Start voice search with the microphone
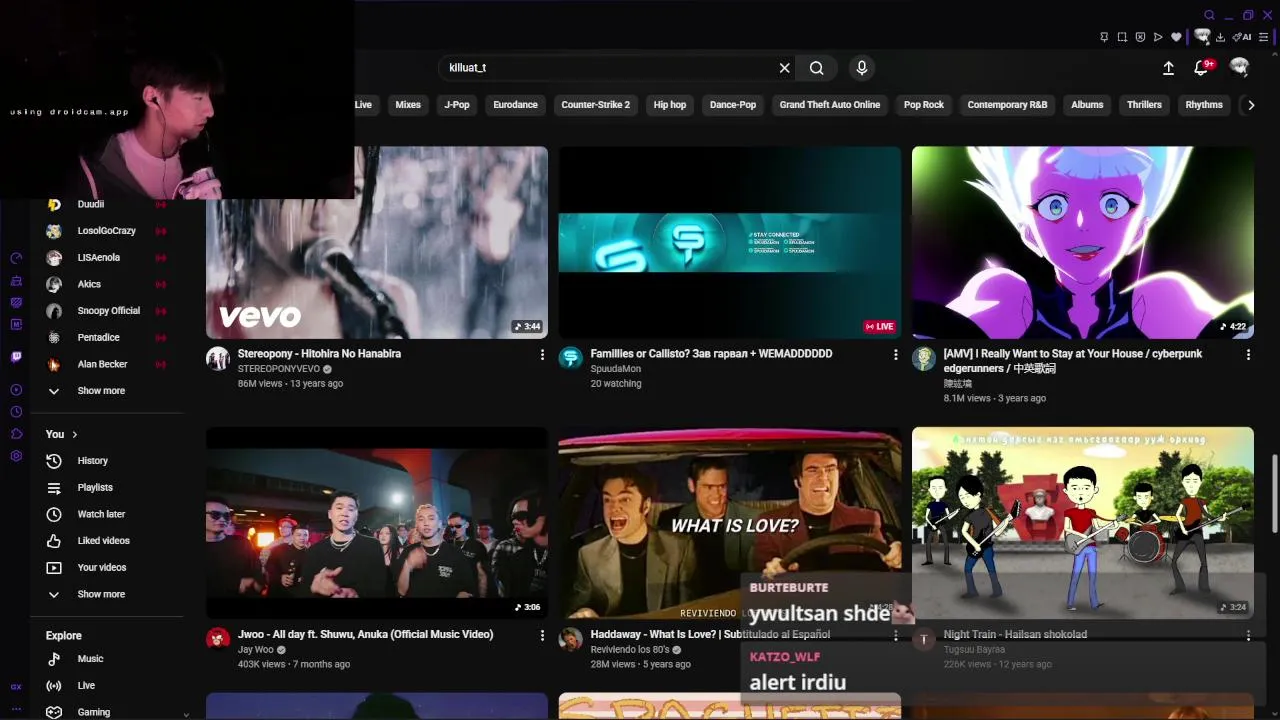Image resolution: width=1280 pixels, height=720 pixels. pos(862,68)
